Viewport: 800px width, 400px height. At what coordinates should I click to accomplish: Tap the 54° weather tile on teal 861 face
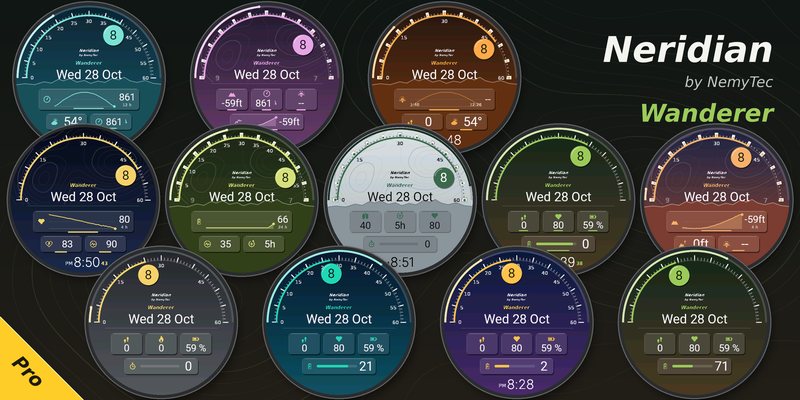coord(65,121)
